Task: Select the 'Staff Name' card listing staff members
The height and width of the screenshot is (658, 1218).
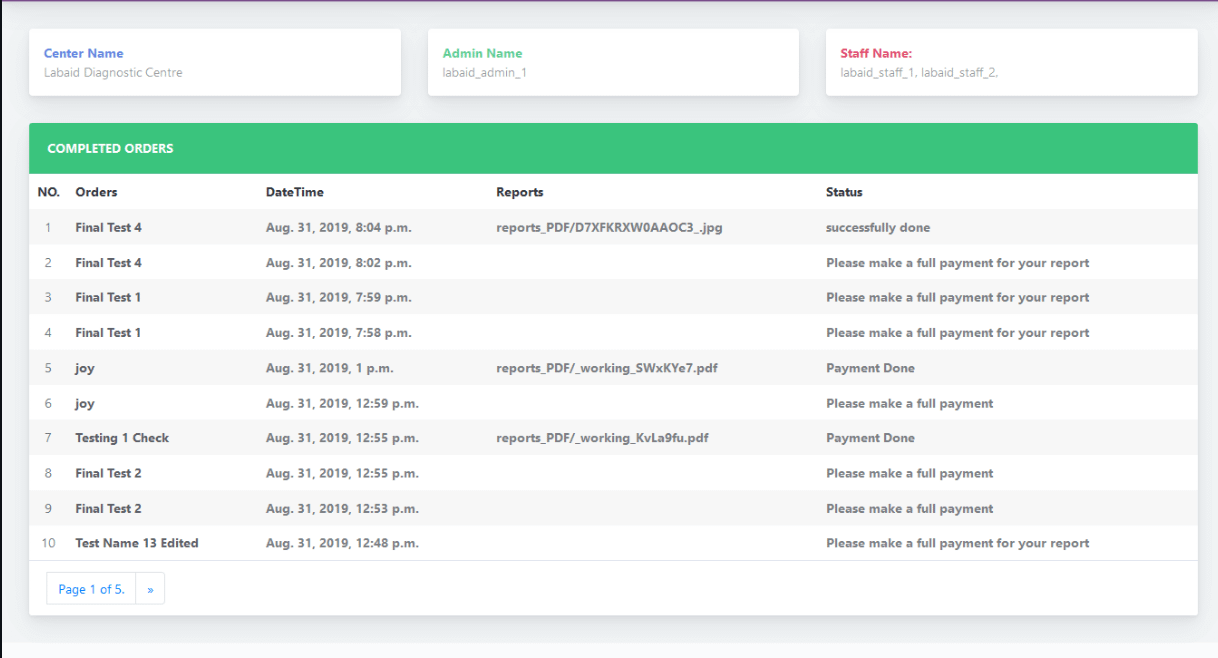Action: point(1011,62)
